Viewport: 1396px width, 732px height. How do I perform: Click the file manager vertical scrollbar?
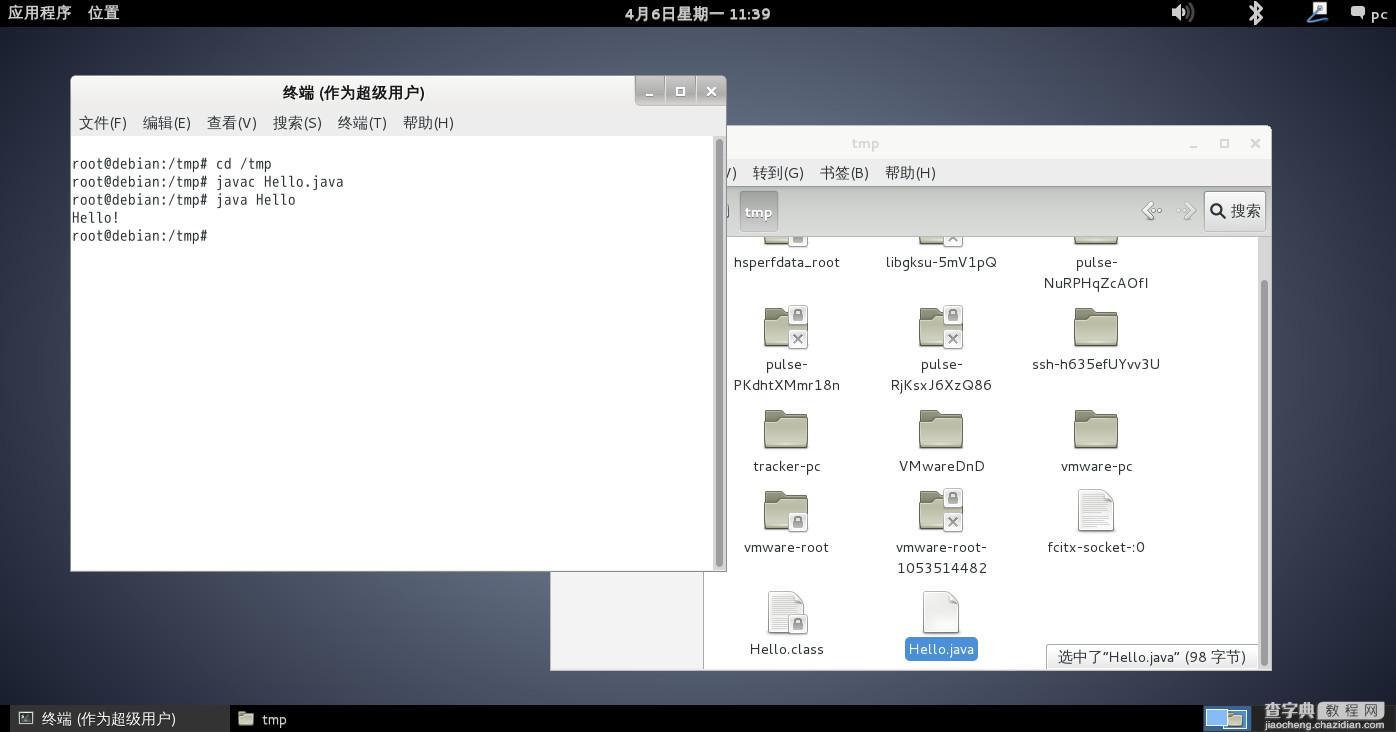(x=1263, y=473)
